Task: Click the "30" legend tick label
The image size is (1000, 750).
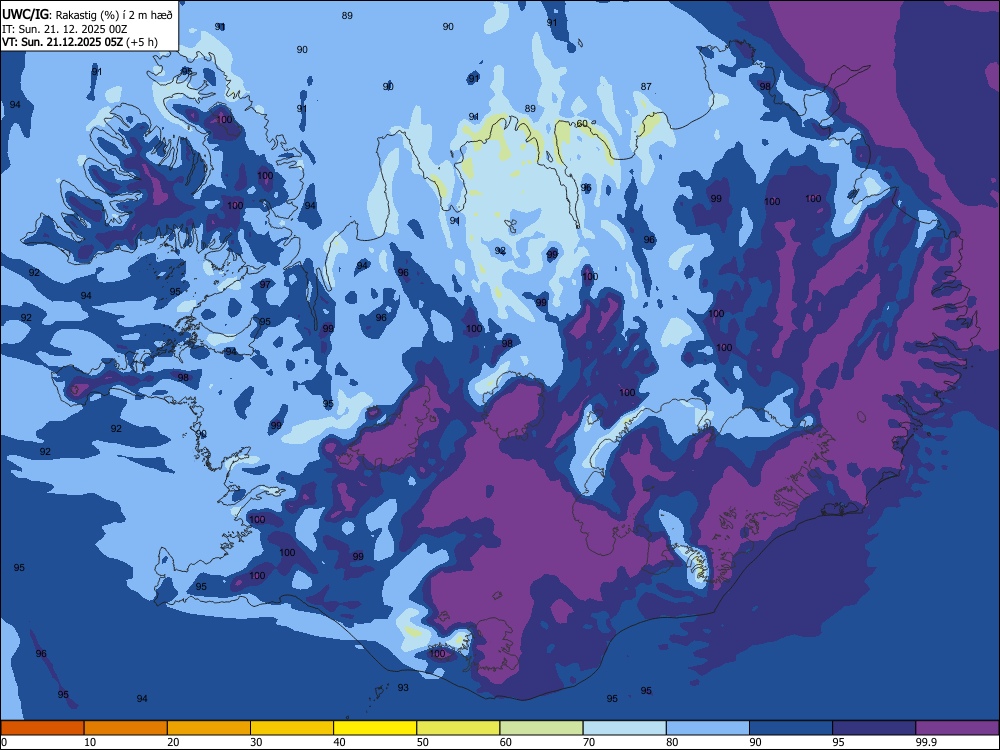Action: click(256, 742)
